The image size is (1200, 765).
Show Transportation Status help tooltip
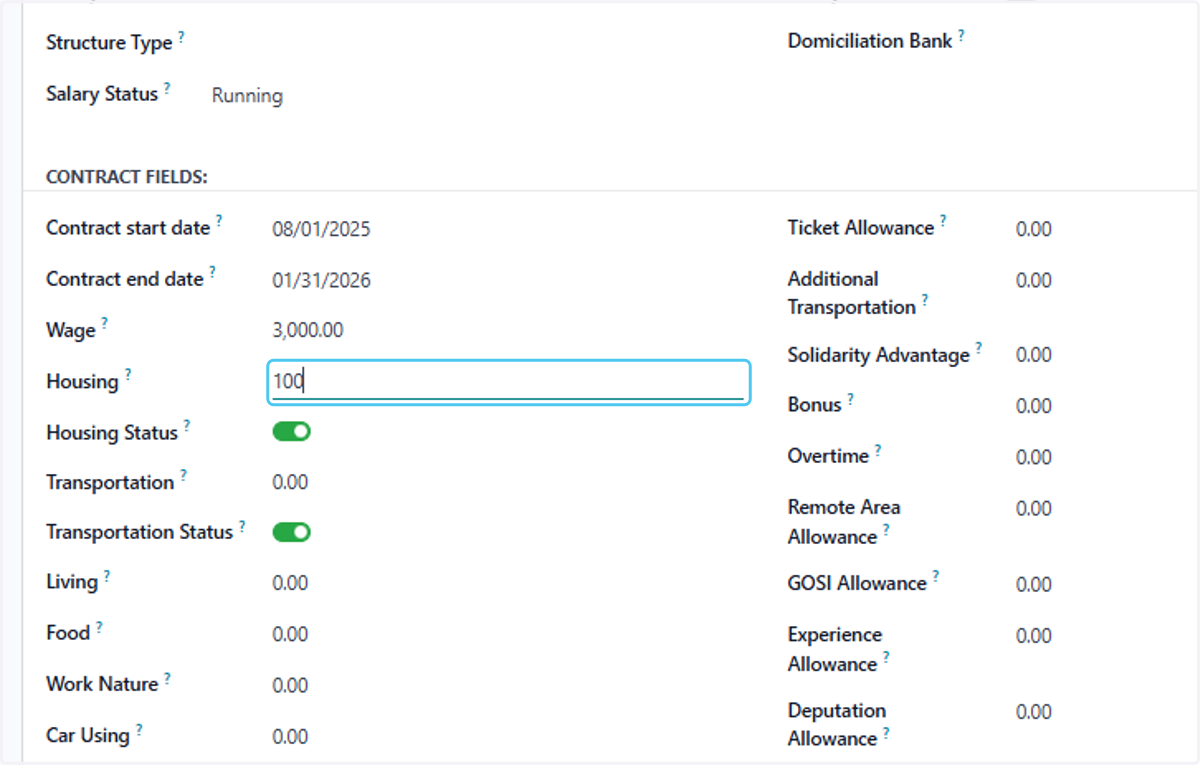click(242, 526)
